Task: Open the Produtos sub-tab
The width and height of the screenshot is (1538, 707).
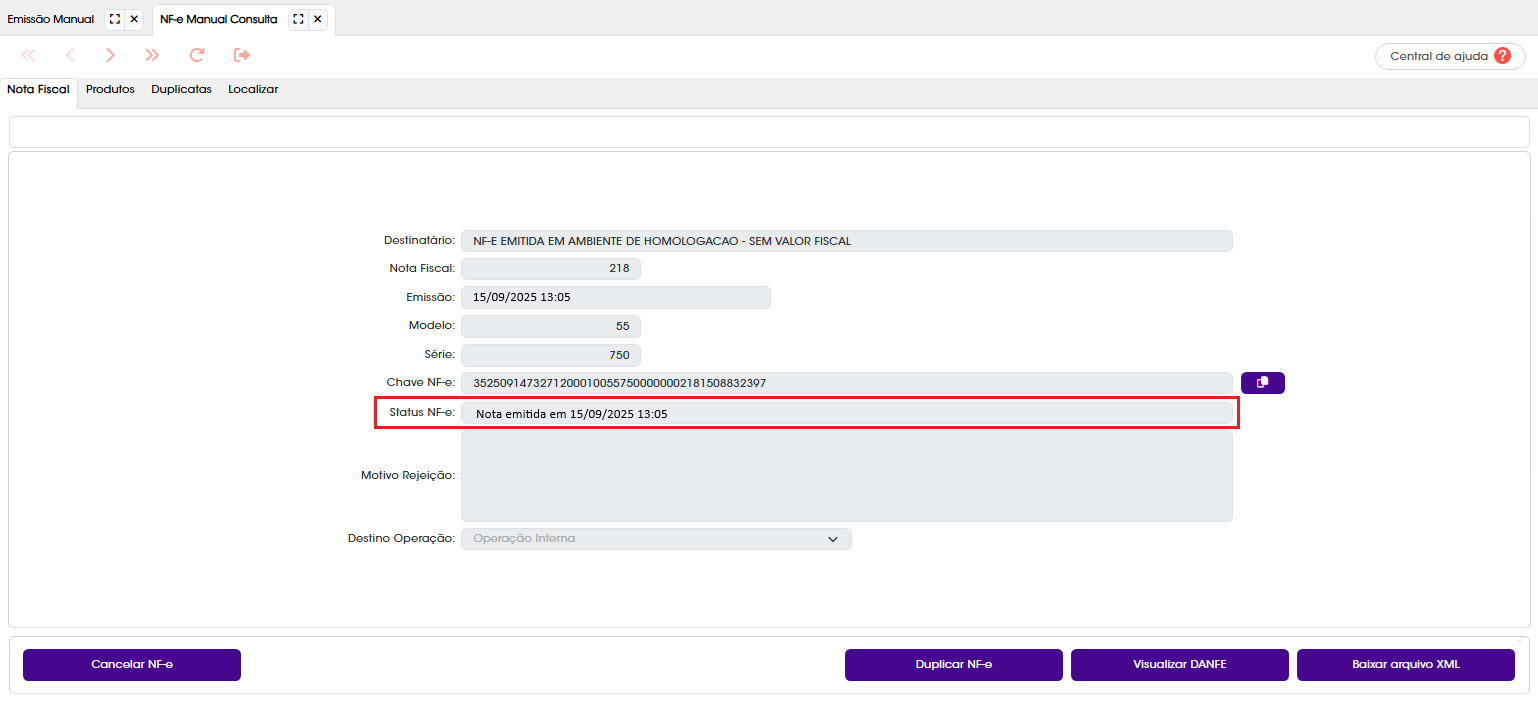Action: [110, 89]
